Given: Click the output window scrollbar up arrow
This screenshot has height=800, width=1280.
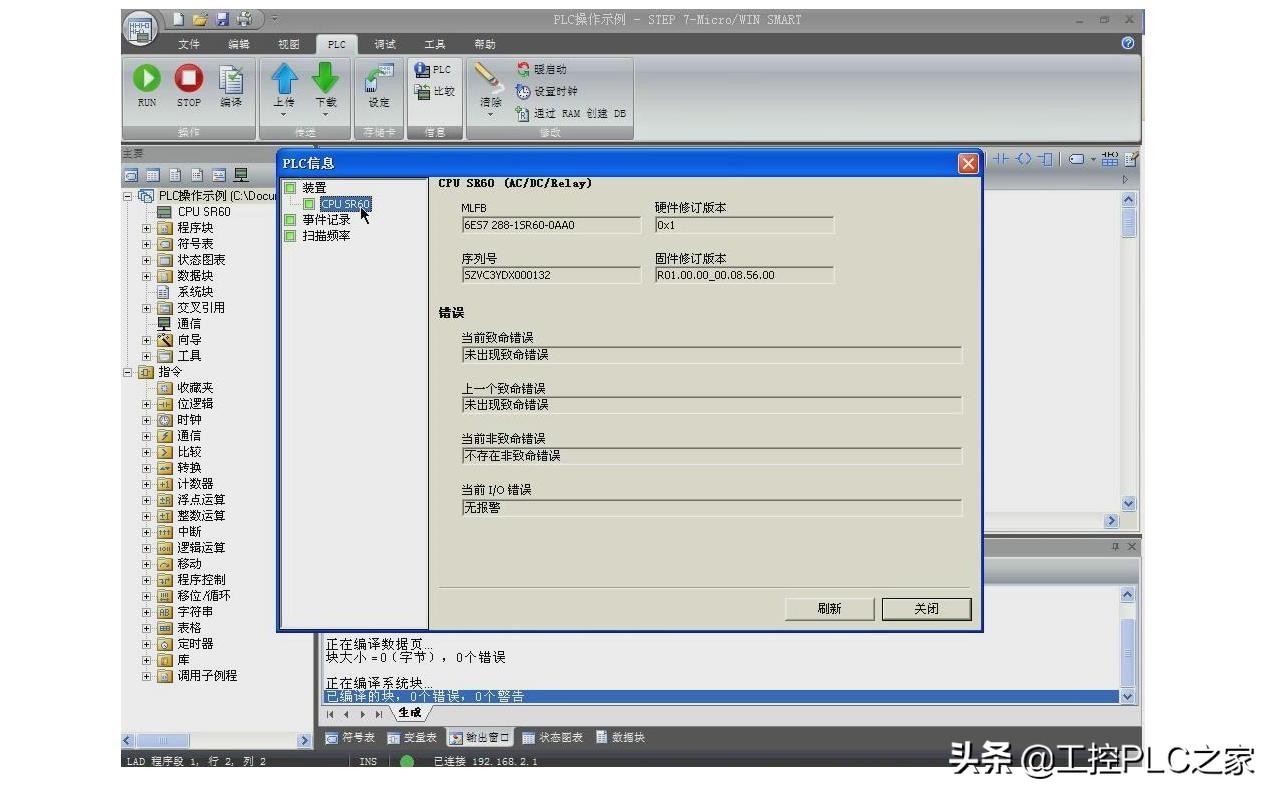Looking at the screenshot, I should [1128, 595].
